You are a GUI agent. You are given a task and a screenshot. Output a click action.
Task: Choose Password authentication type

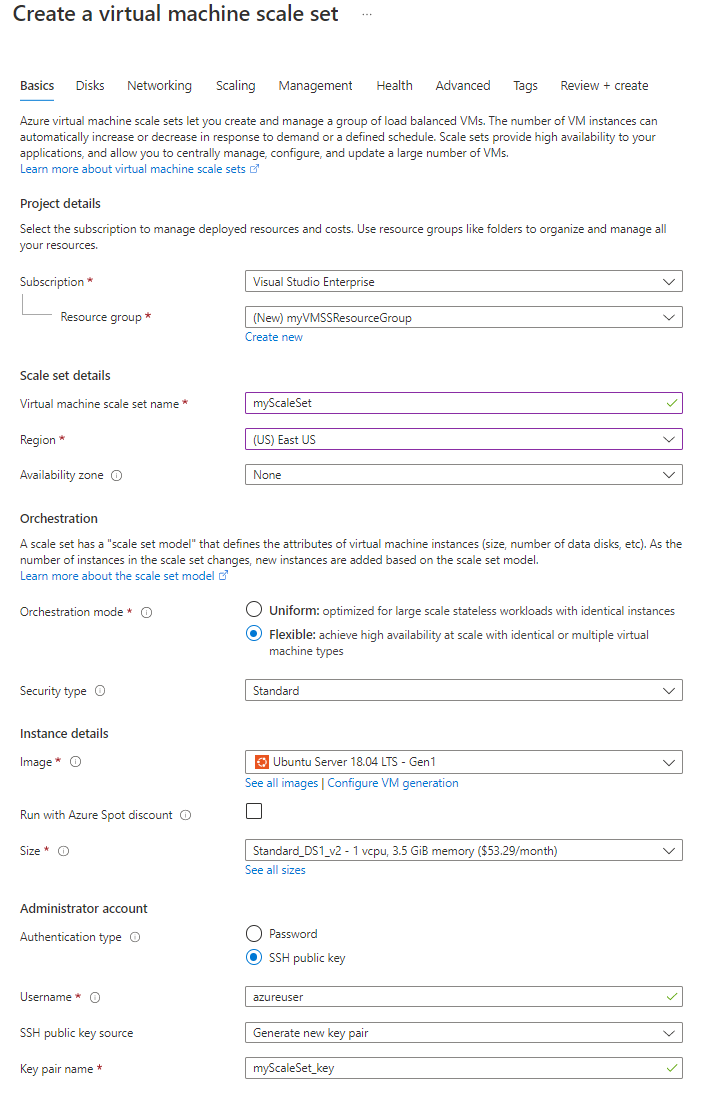point(254,934)
